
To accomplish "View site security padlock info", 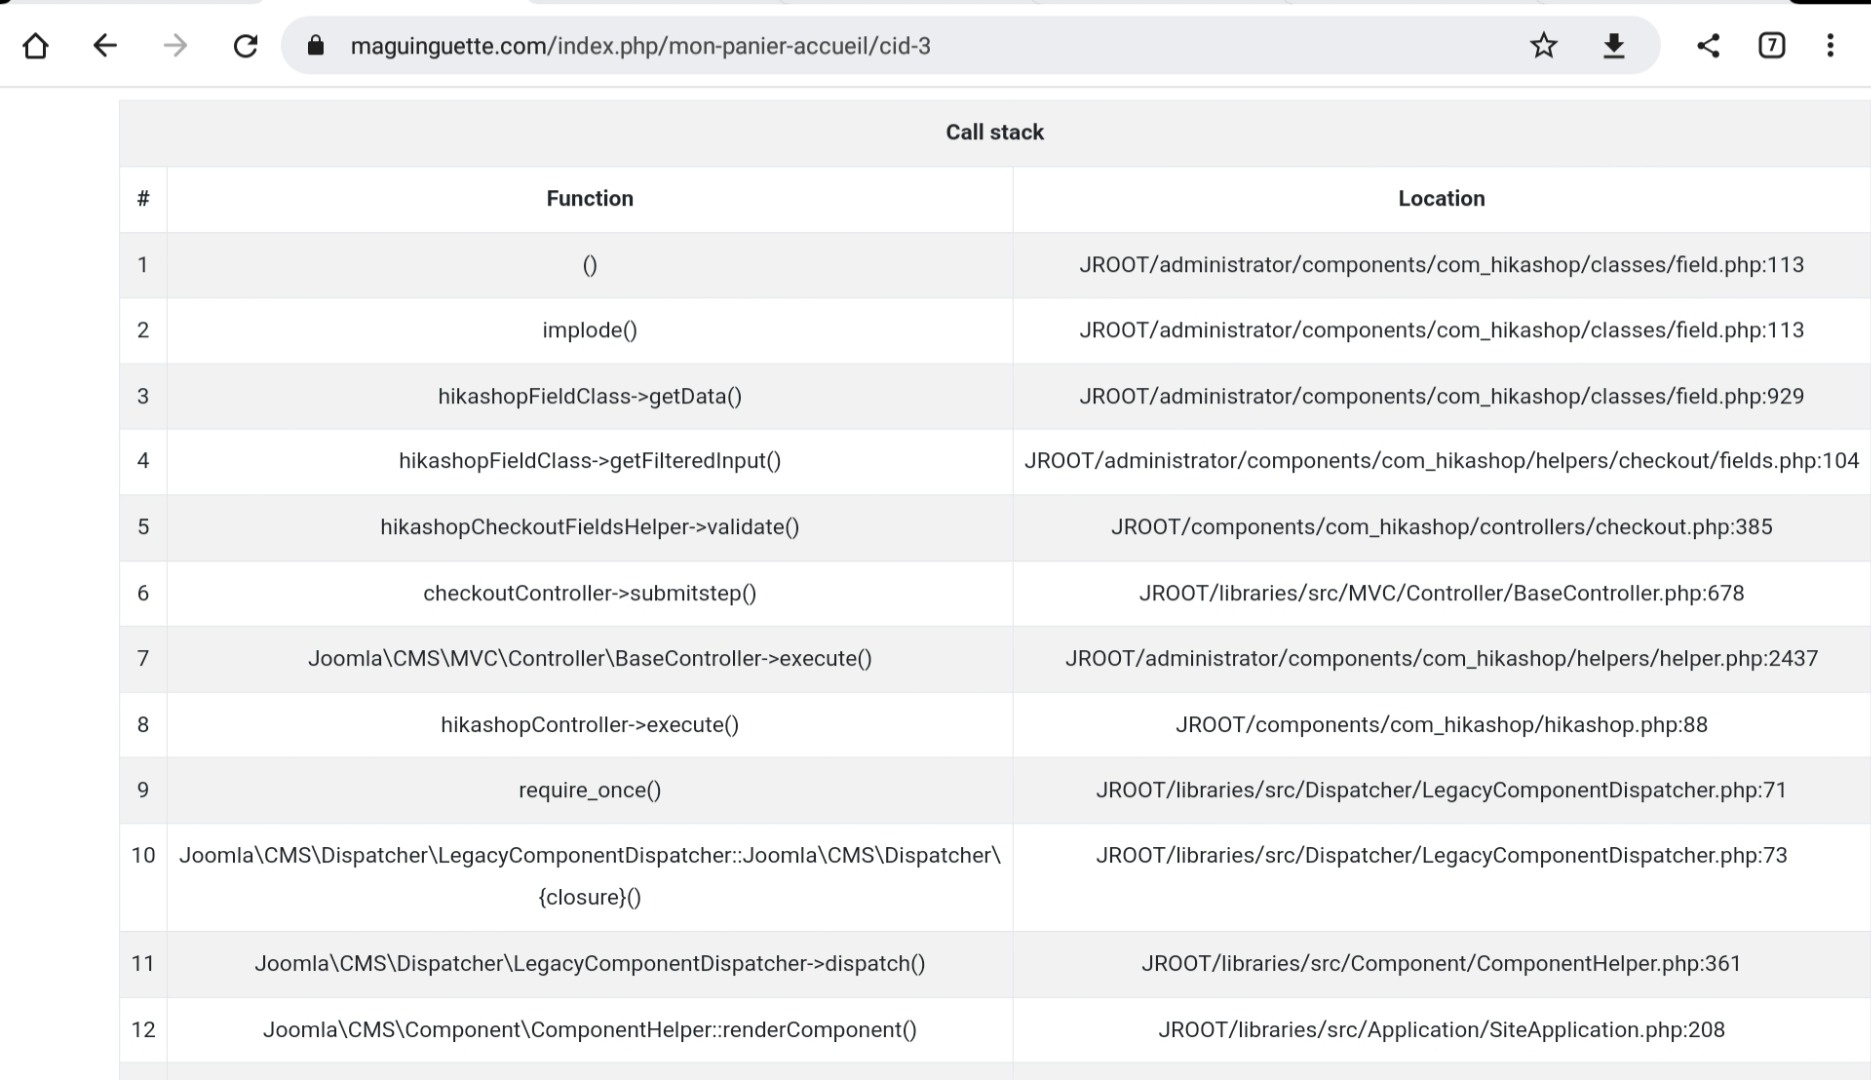I will tap(316, 46).
